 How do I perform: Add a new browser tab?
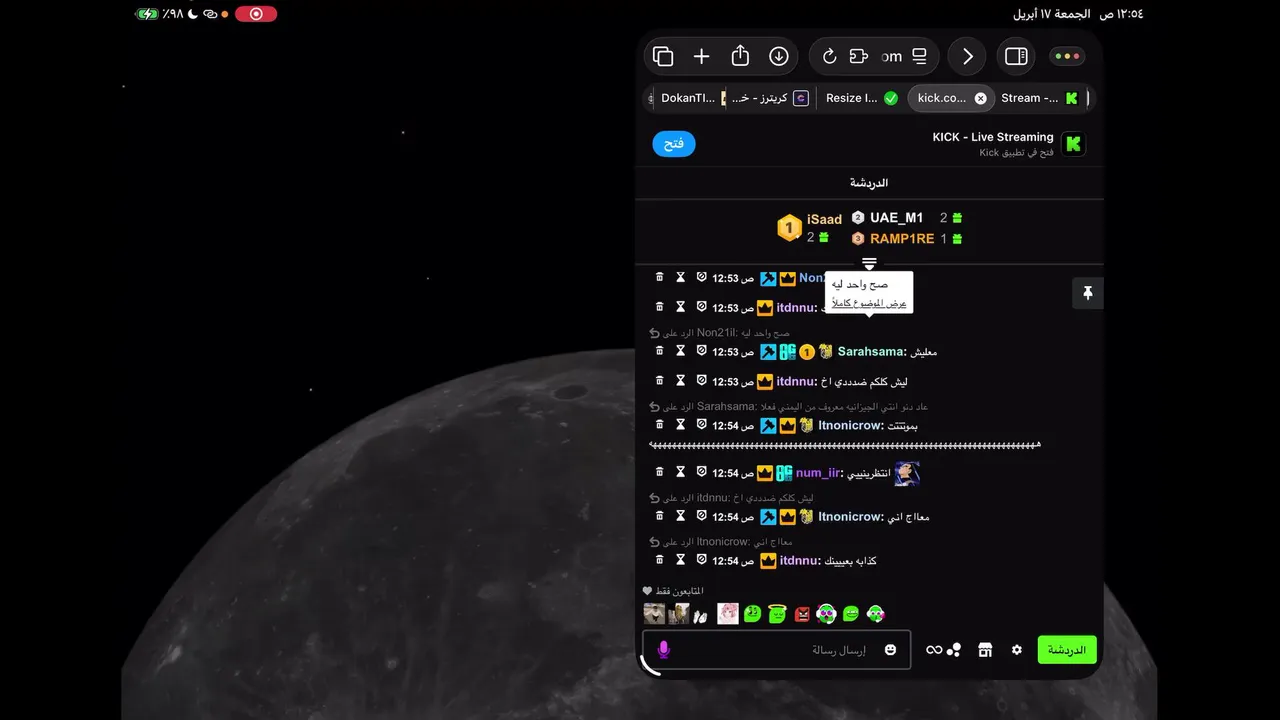point(701,57)
